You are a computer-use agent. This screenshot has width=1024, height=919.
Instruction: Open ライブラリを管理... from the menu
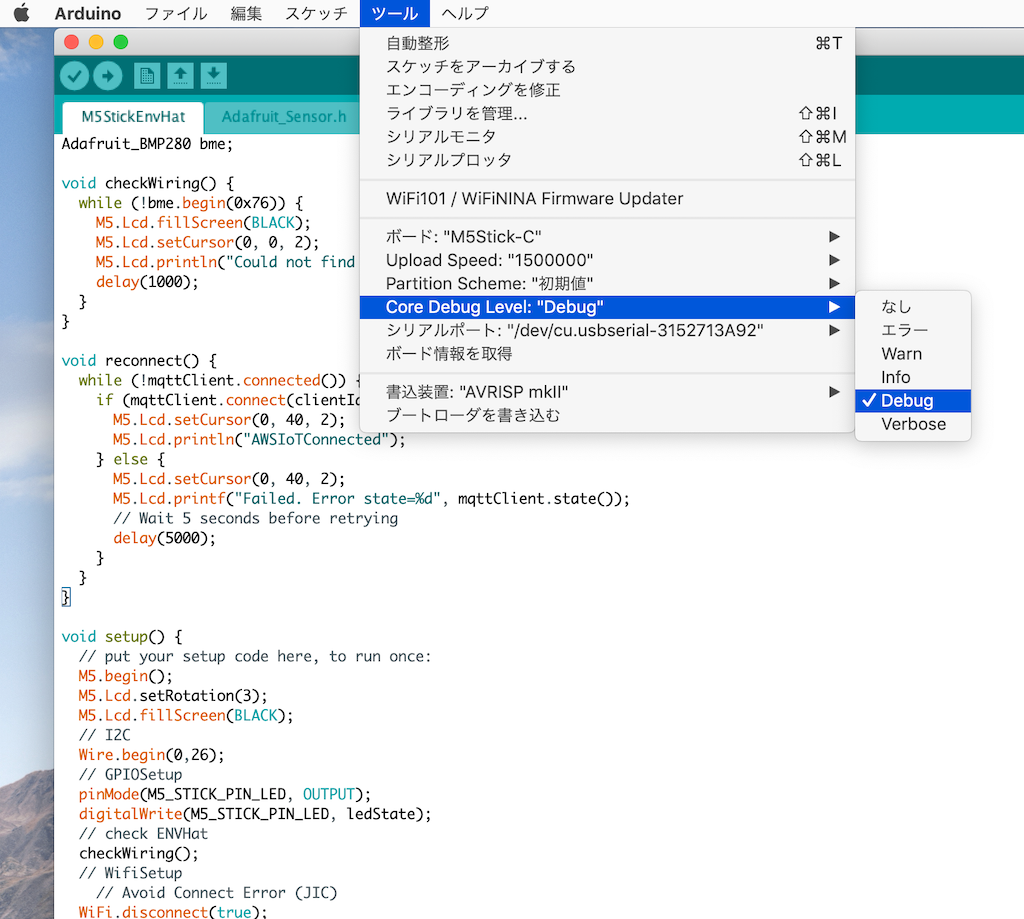click(x=607, y=114)
